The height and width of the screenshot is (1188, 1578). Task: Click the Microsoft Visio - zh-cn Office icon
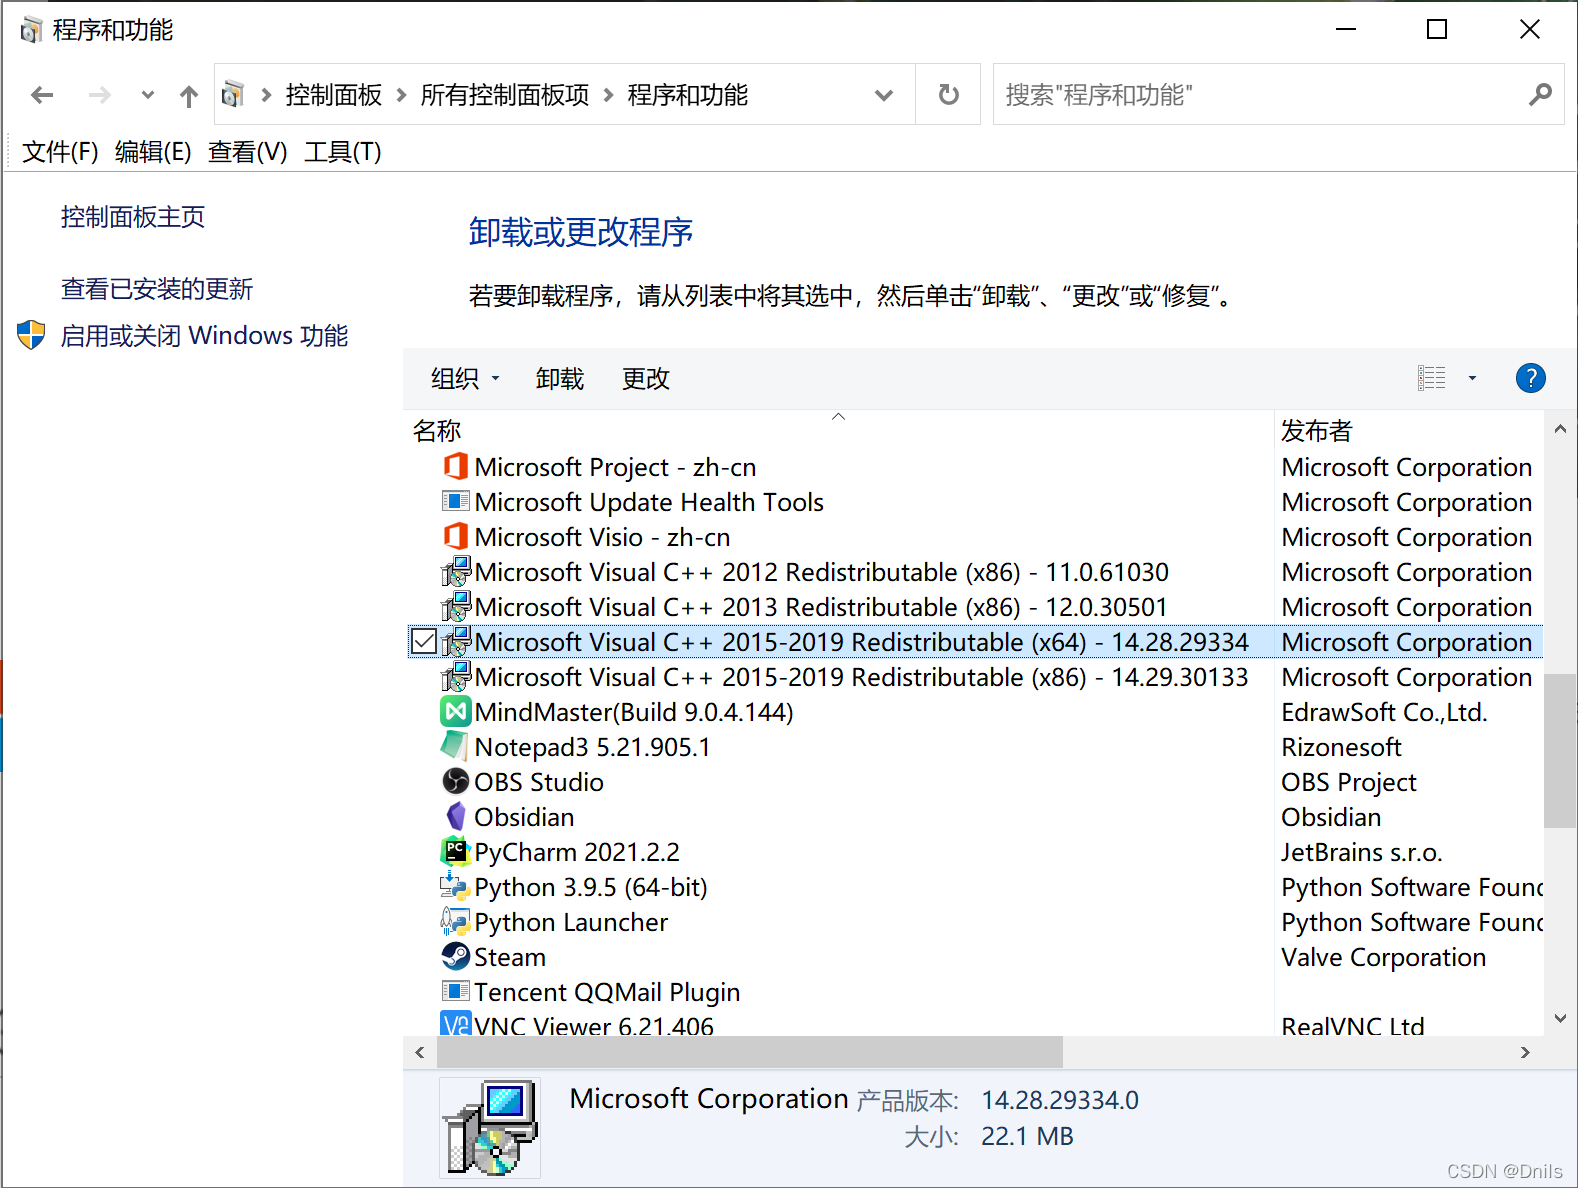coord(455,536)
